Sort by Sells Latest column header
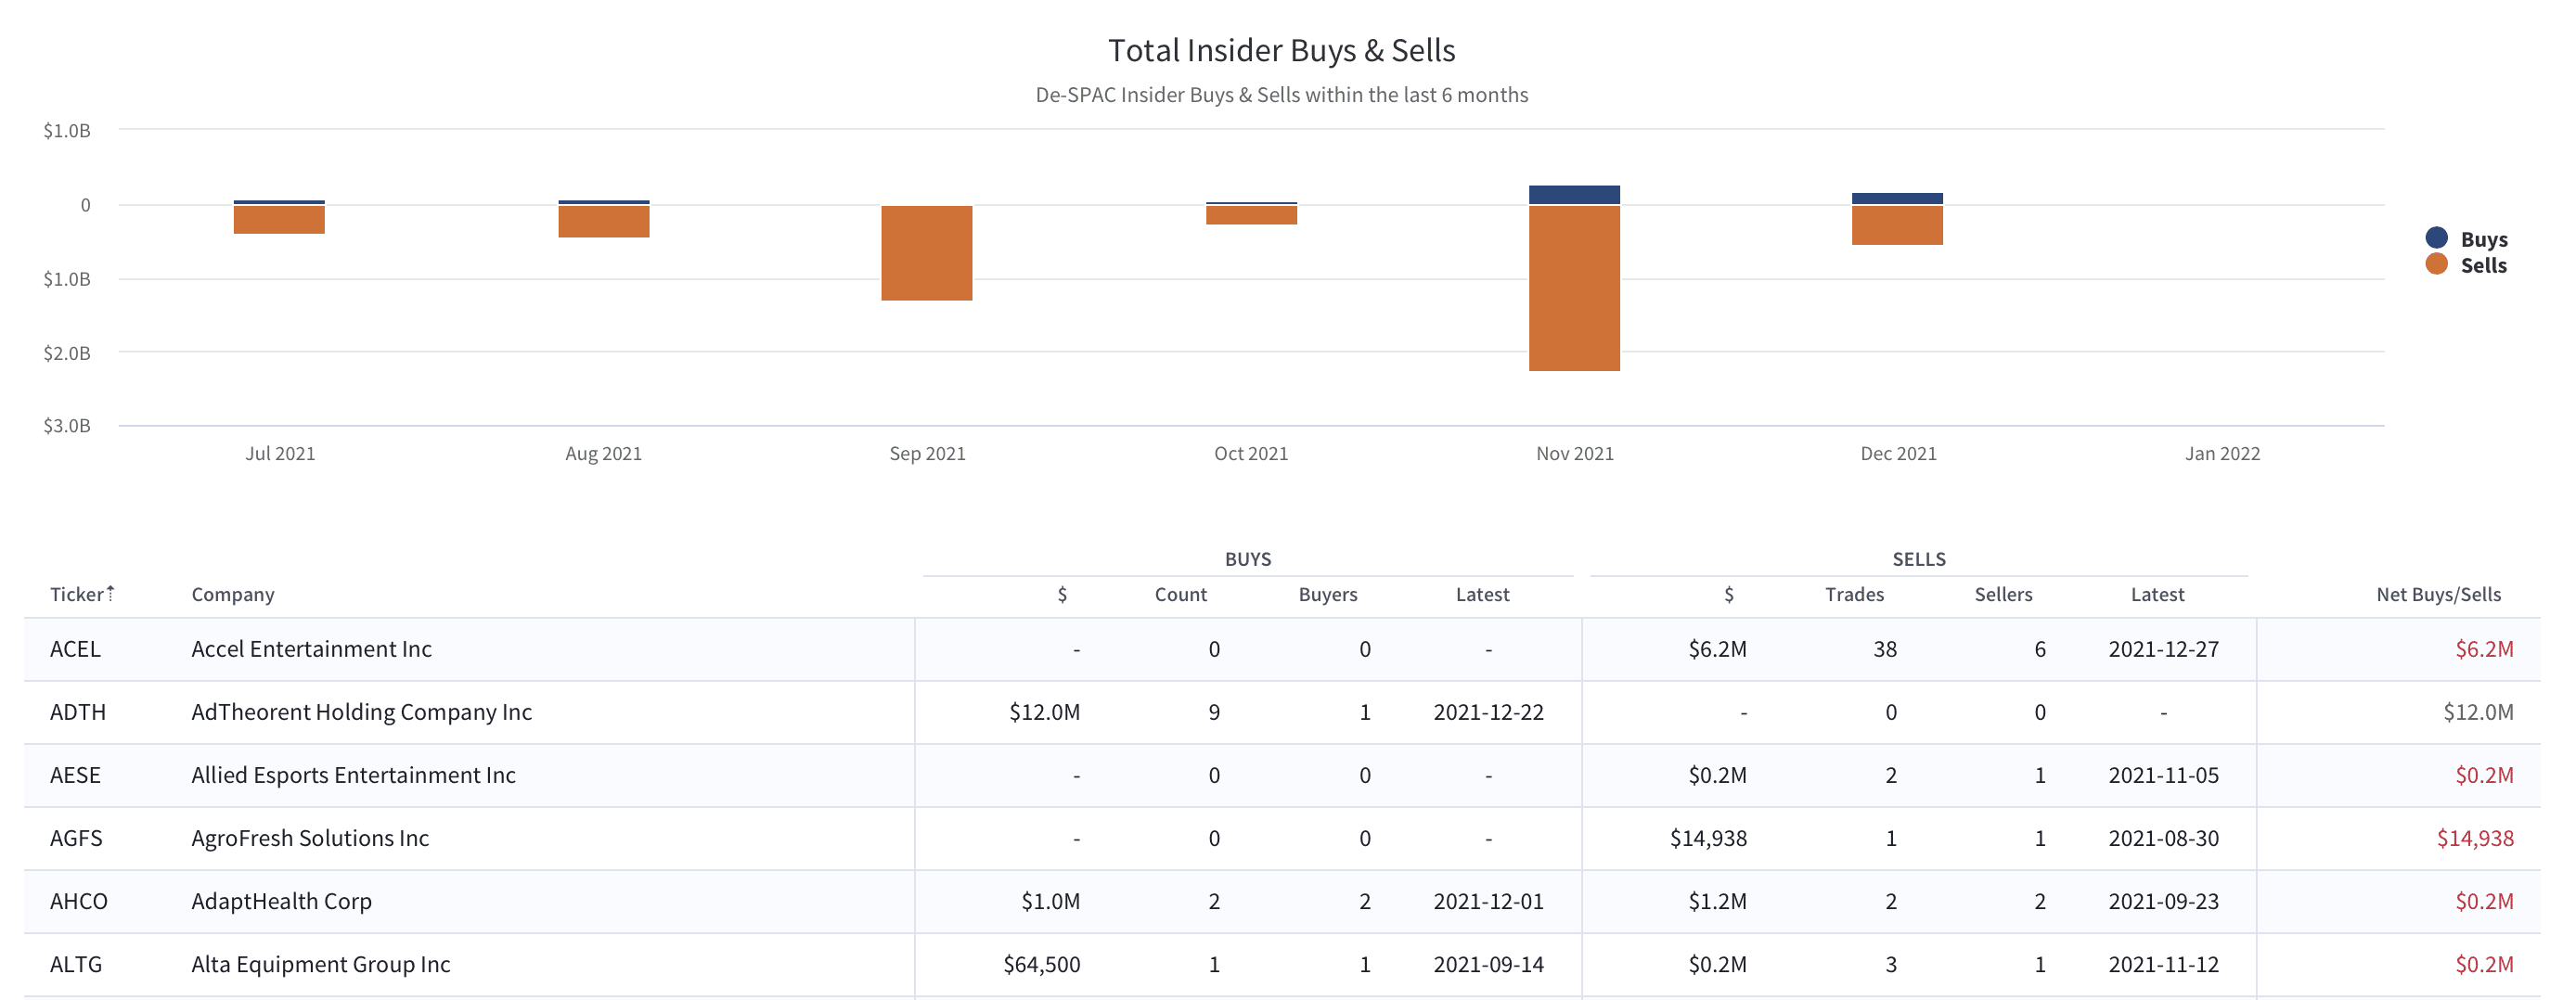 2157,594
